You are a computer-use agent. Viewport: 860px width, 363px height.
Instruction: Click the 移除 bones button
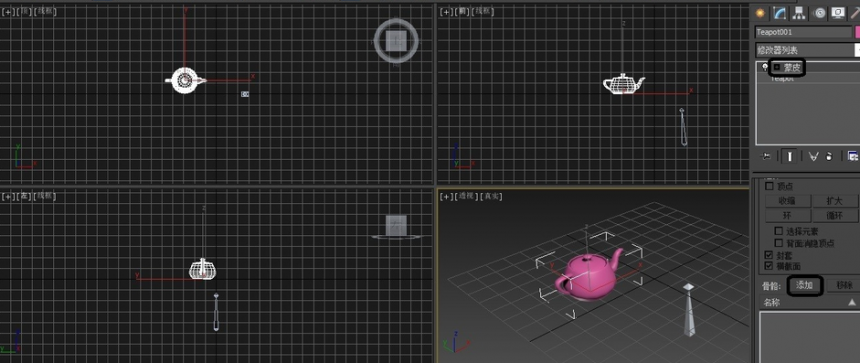click(x=844, y=285)
